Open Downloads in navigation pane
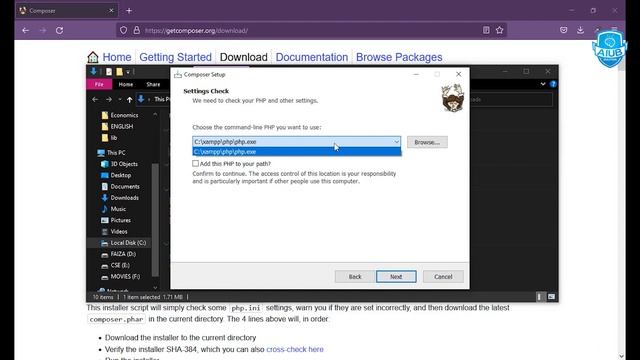This screenshot has height=360, width=640. (120, 198)
